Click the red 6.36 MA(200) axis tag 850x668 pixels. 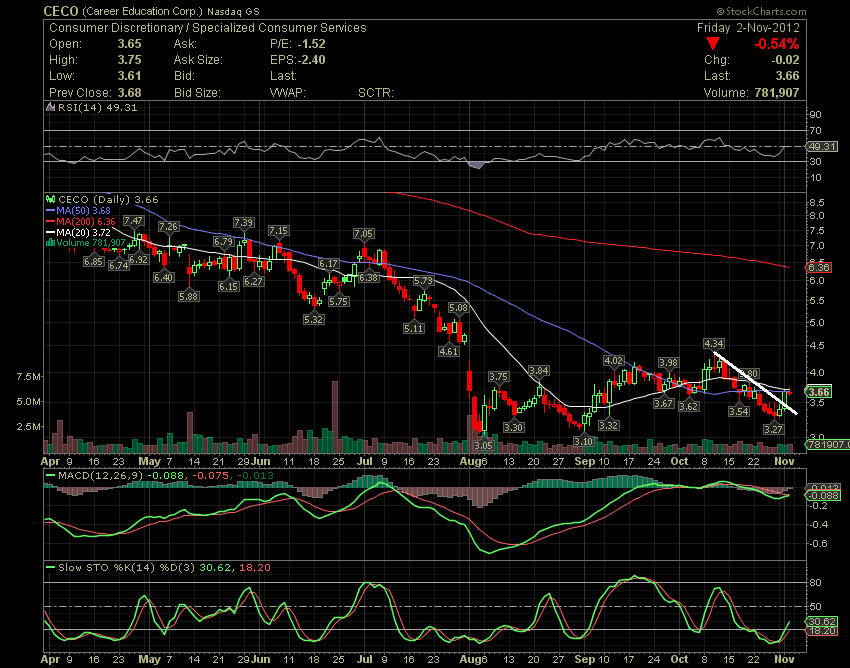819,267
